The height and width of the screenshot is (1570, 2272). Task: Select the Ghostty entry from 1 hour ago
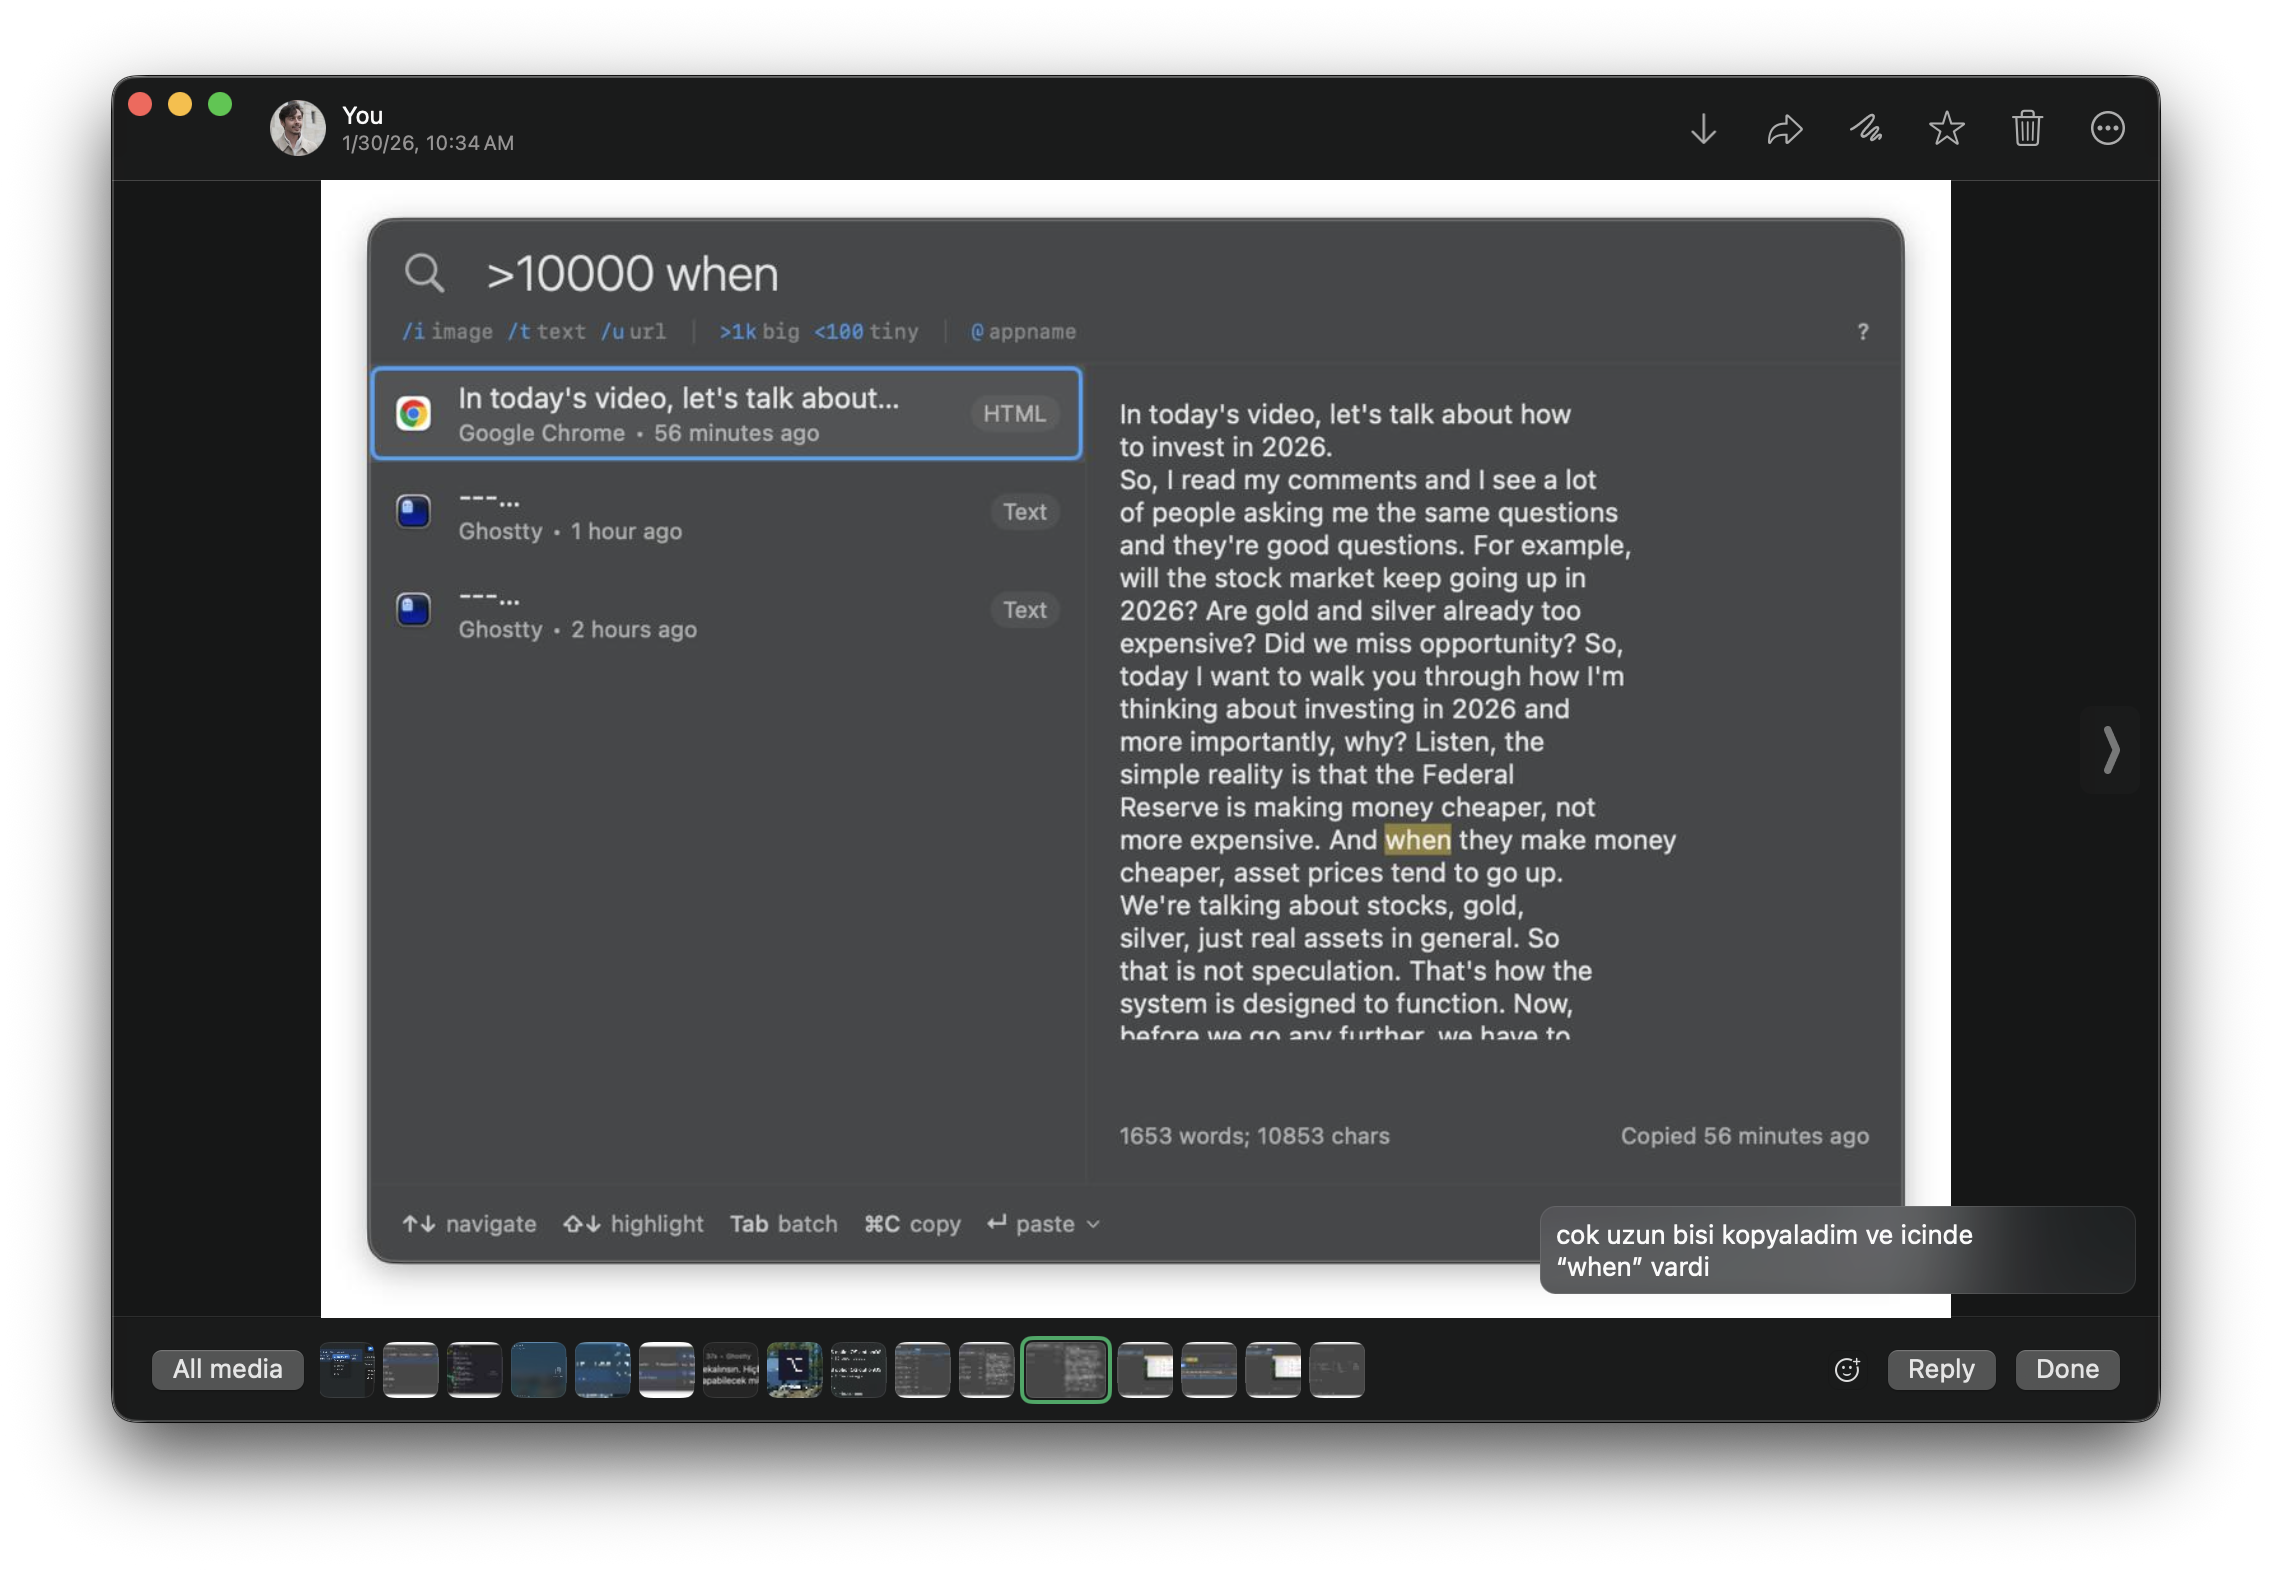[727, 513]
